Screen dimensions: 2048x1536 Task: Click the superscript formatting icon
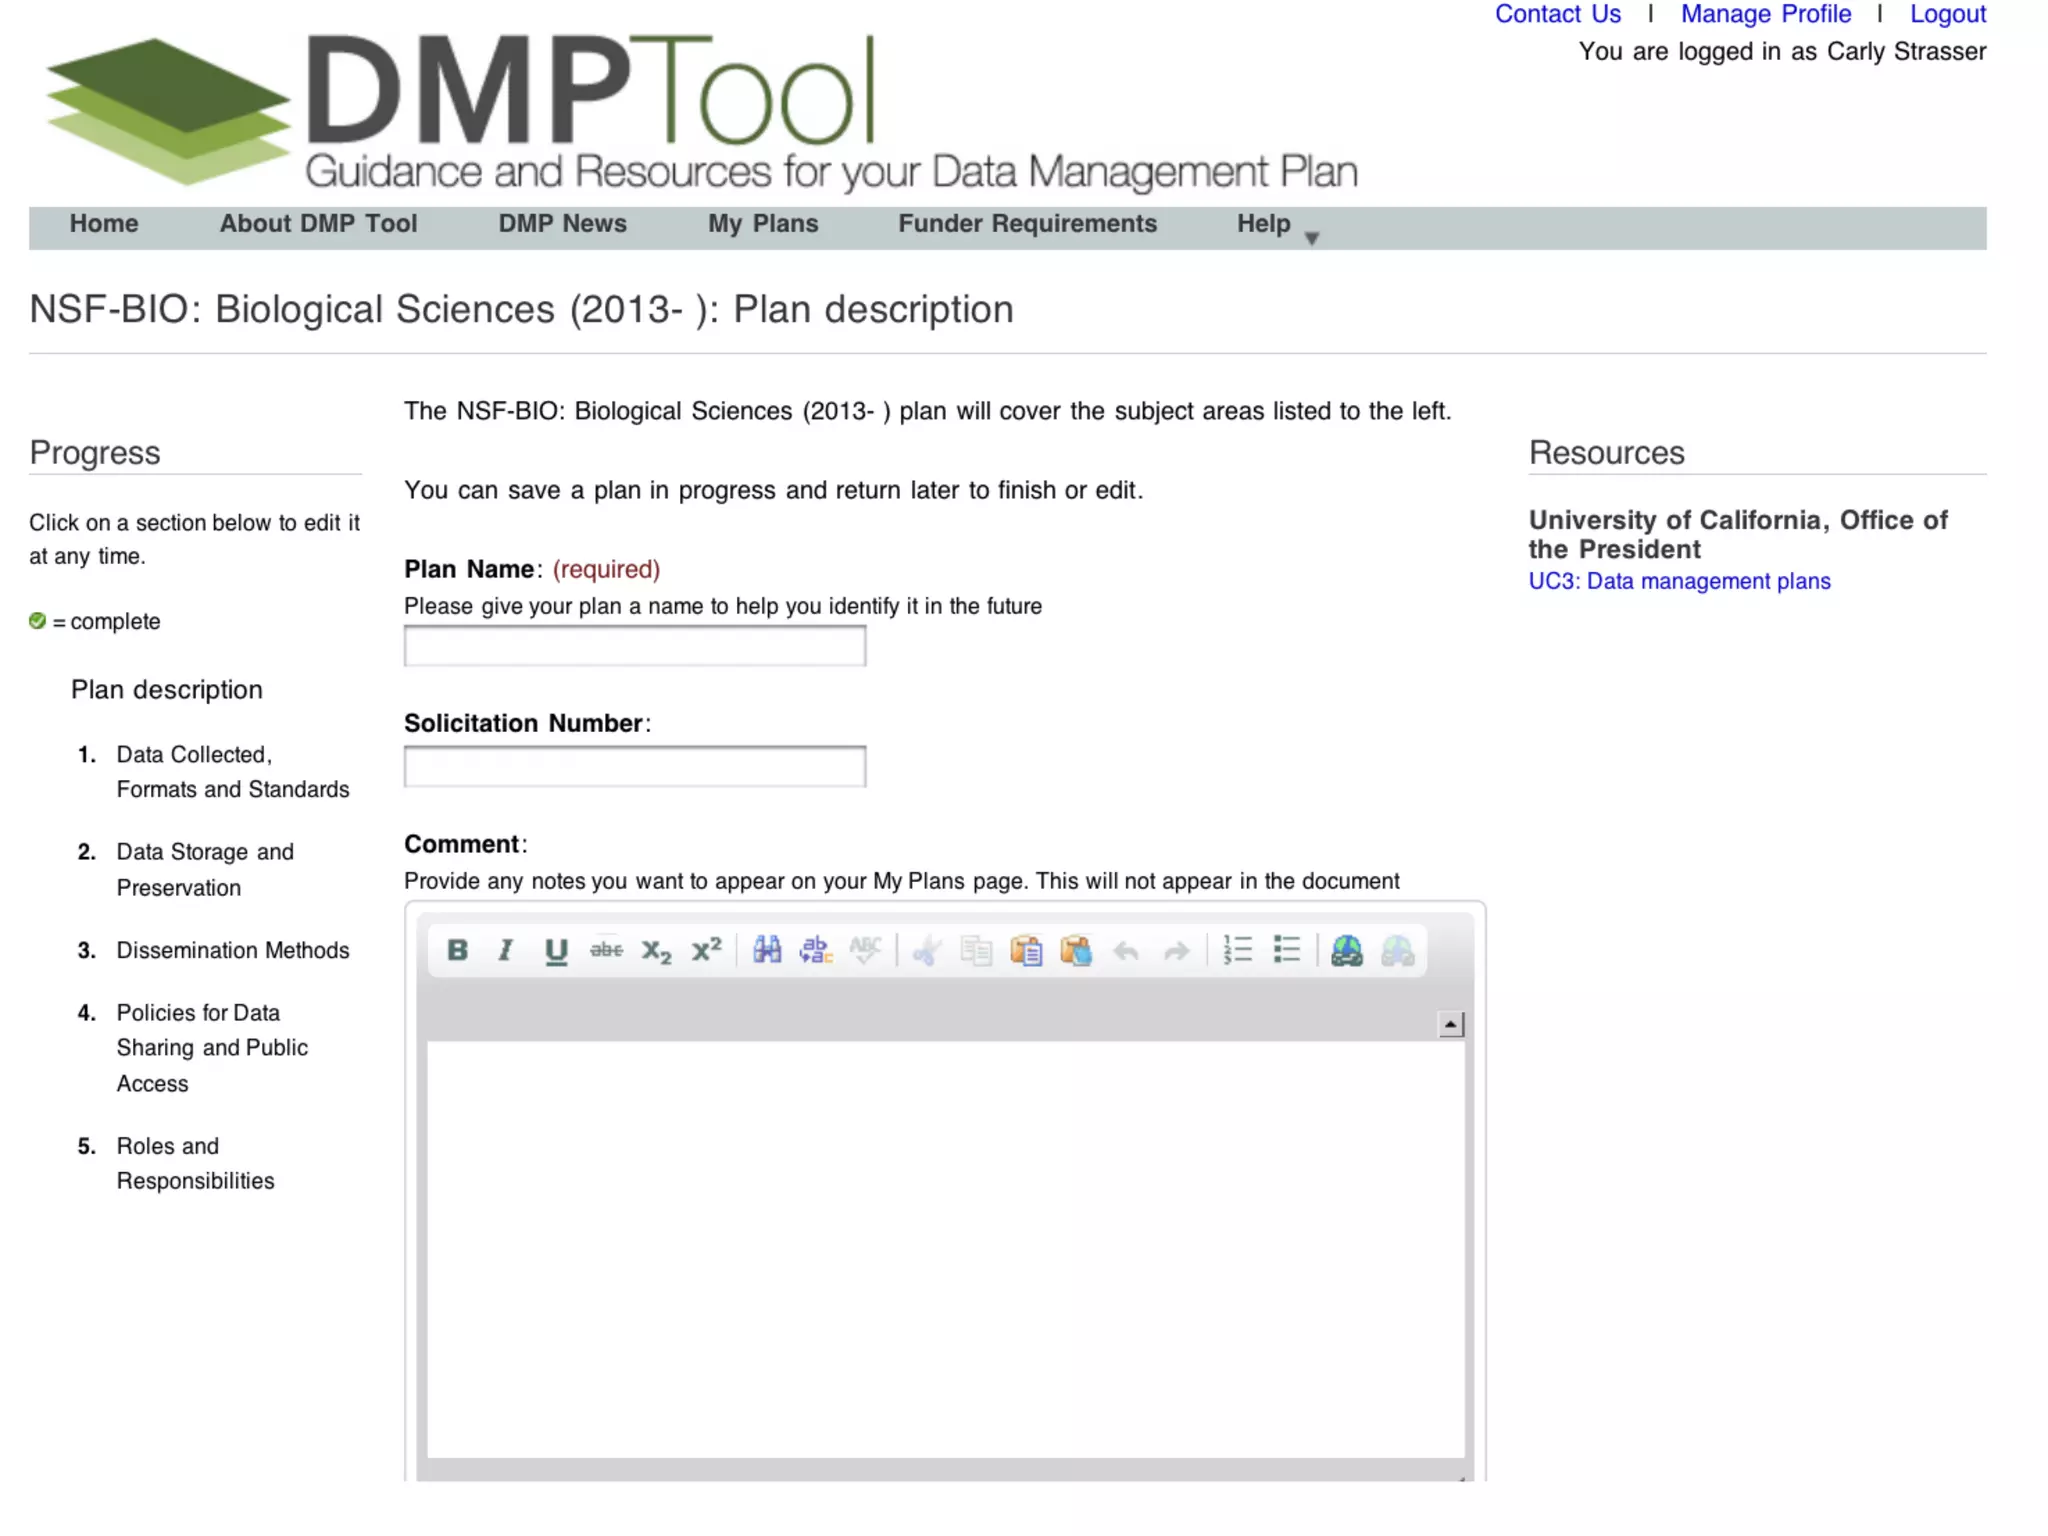pos(706,950)
